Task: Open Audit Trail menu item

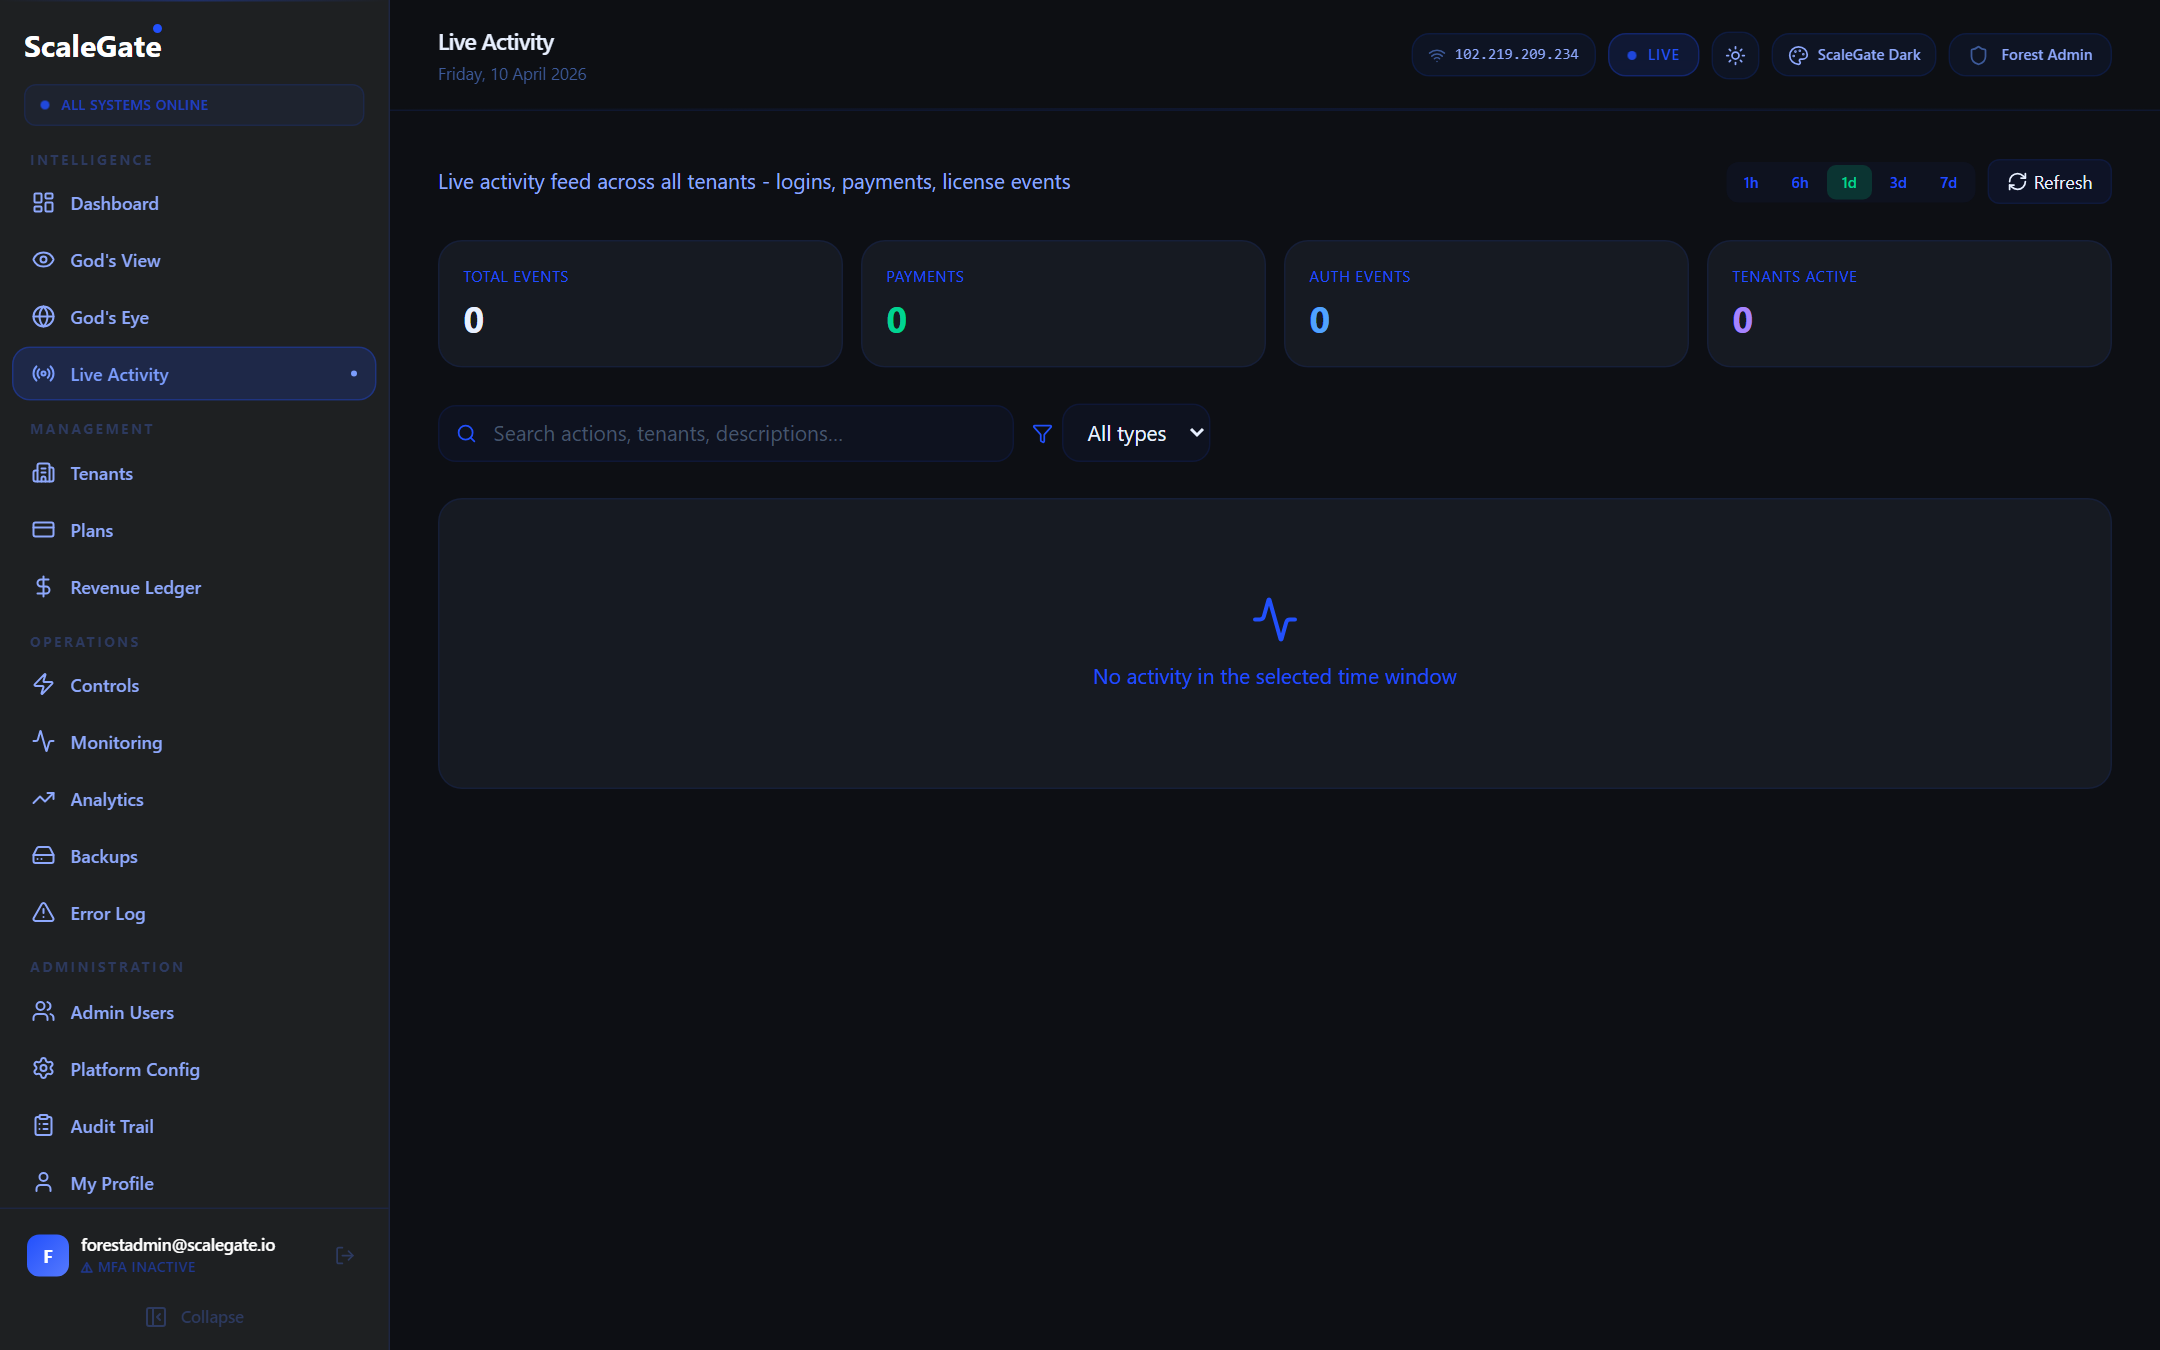Action: [111, 1126]
